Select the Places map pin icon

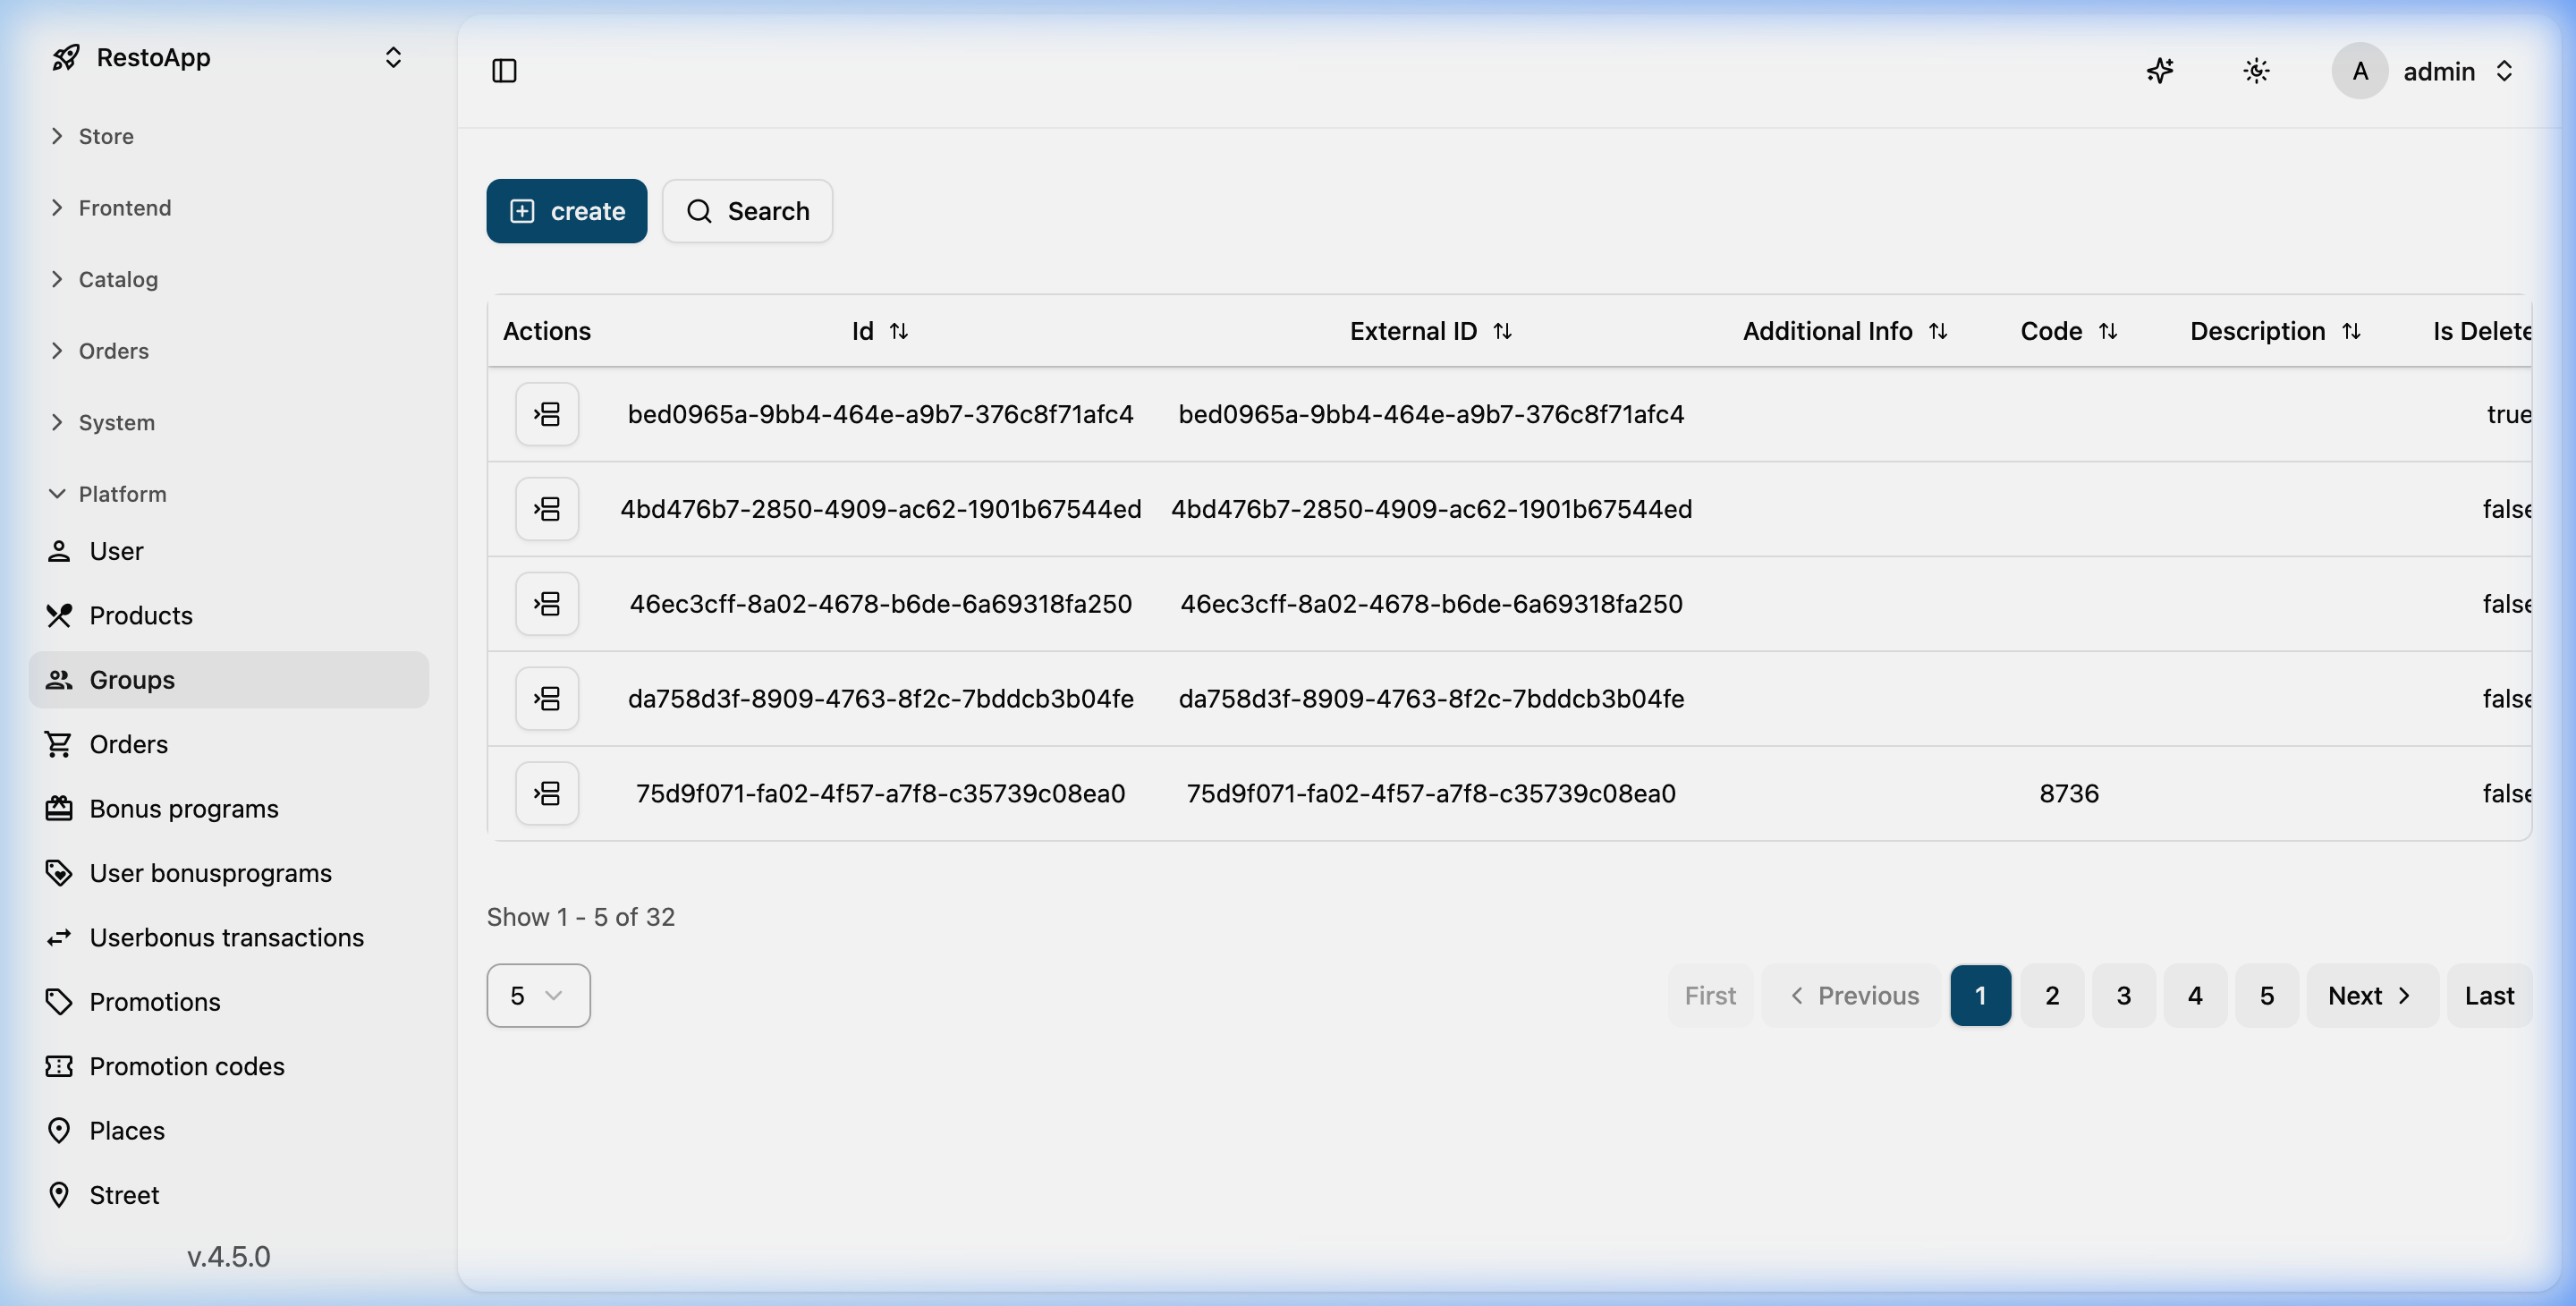[59, 1130]
